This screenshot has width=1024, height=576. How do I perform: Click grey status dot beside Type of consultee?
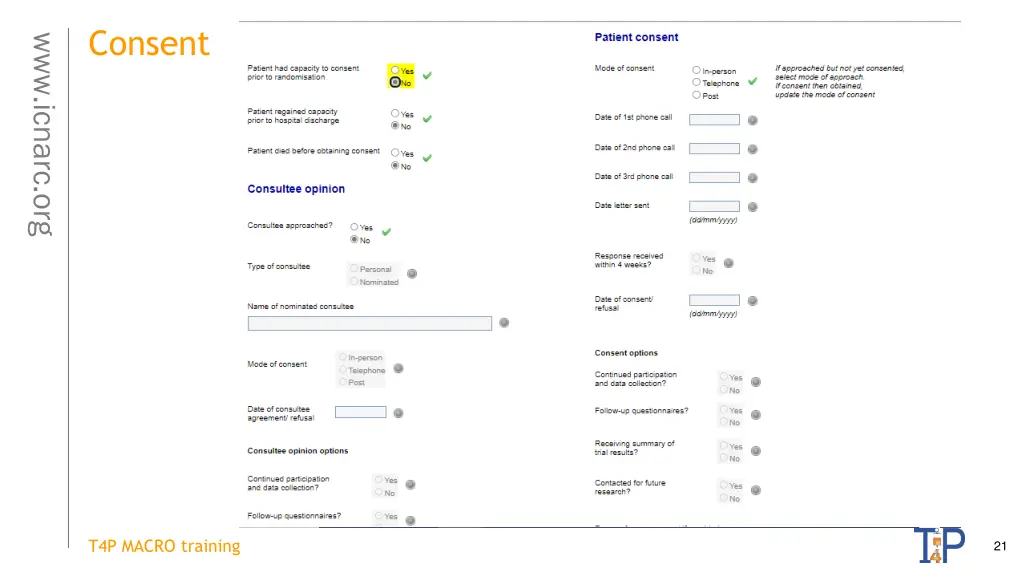coord(412,274)
